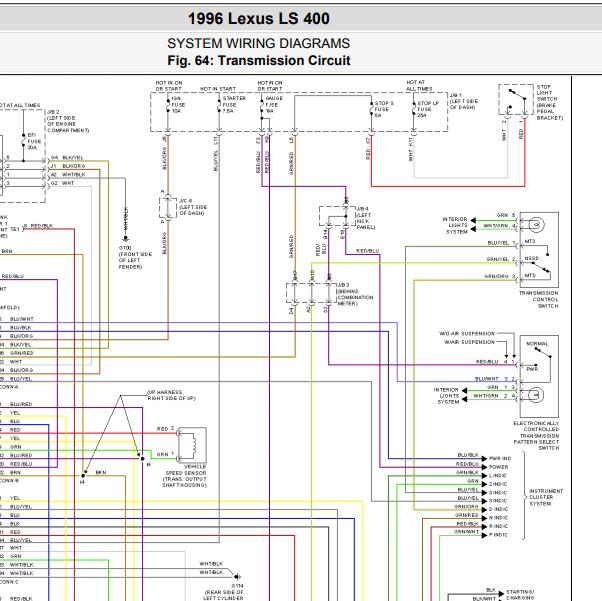Click PWR position in pattern select switch
602x601 pixels.
point(532,369)
